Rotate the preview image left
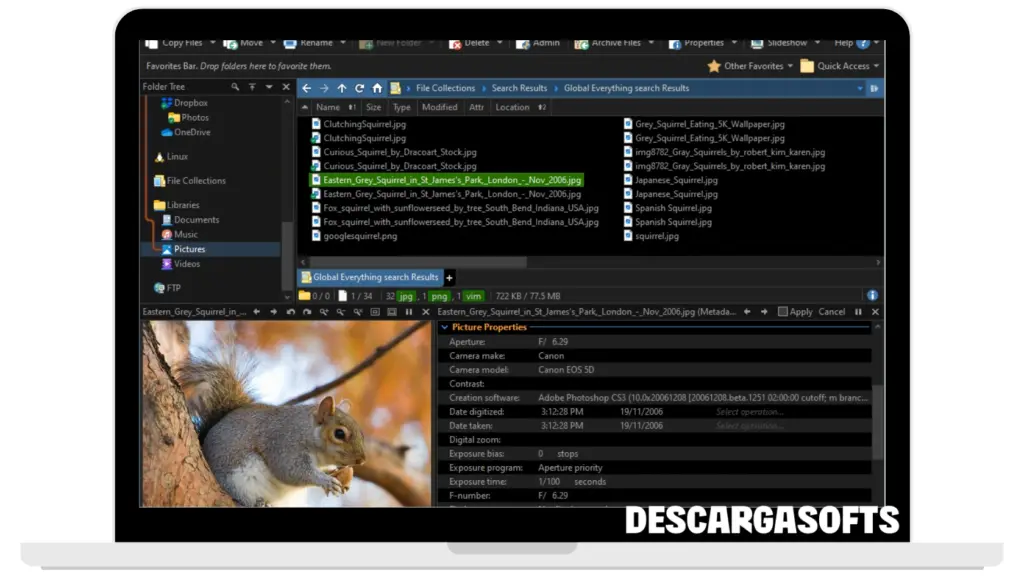Image resolution: width=1024 pixels, height=576 pixels. [290, 312]
